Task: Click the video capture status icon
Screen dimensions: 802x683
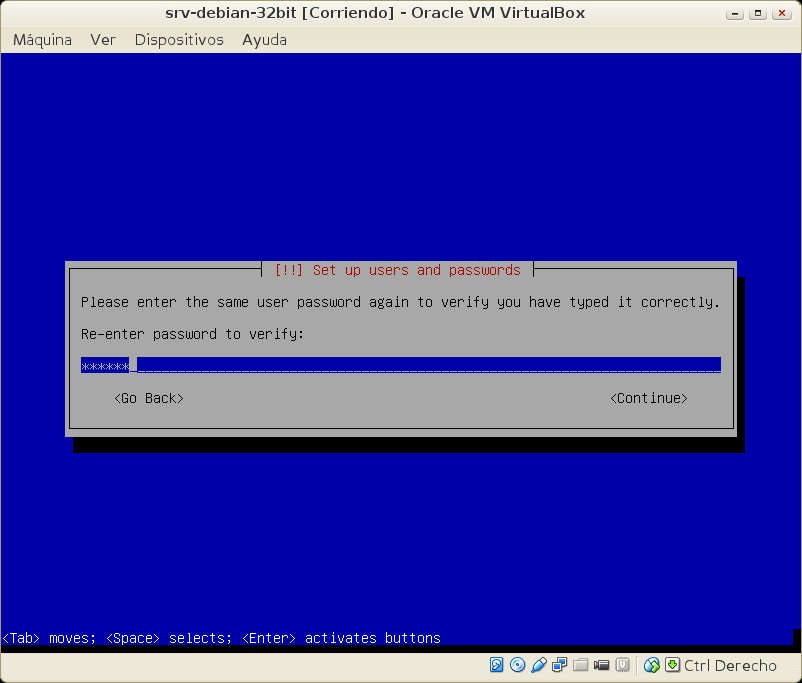Action: [601, 665]
